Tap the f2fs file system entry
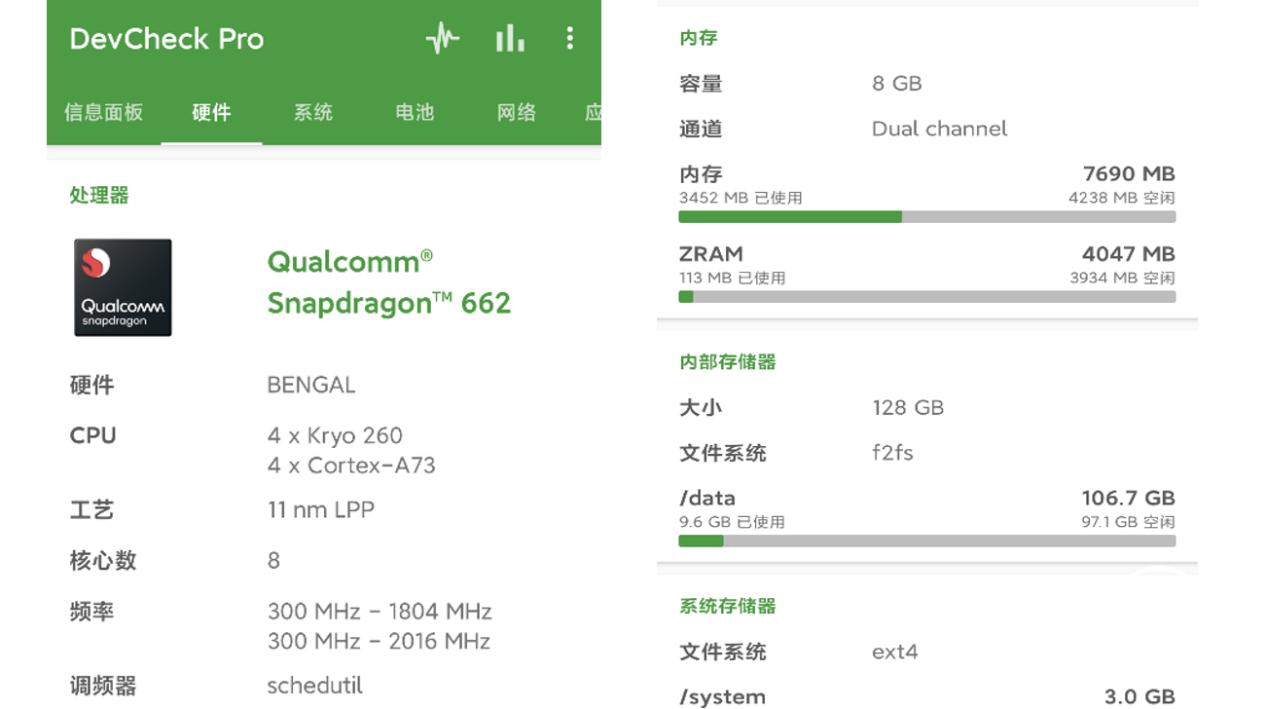 coord(890,453)
